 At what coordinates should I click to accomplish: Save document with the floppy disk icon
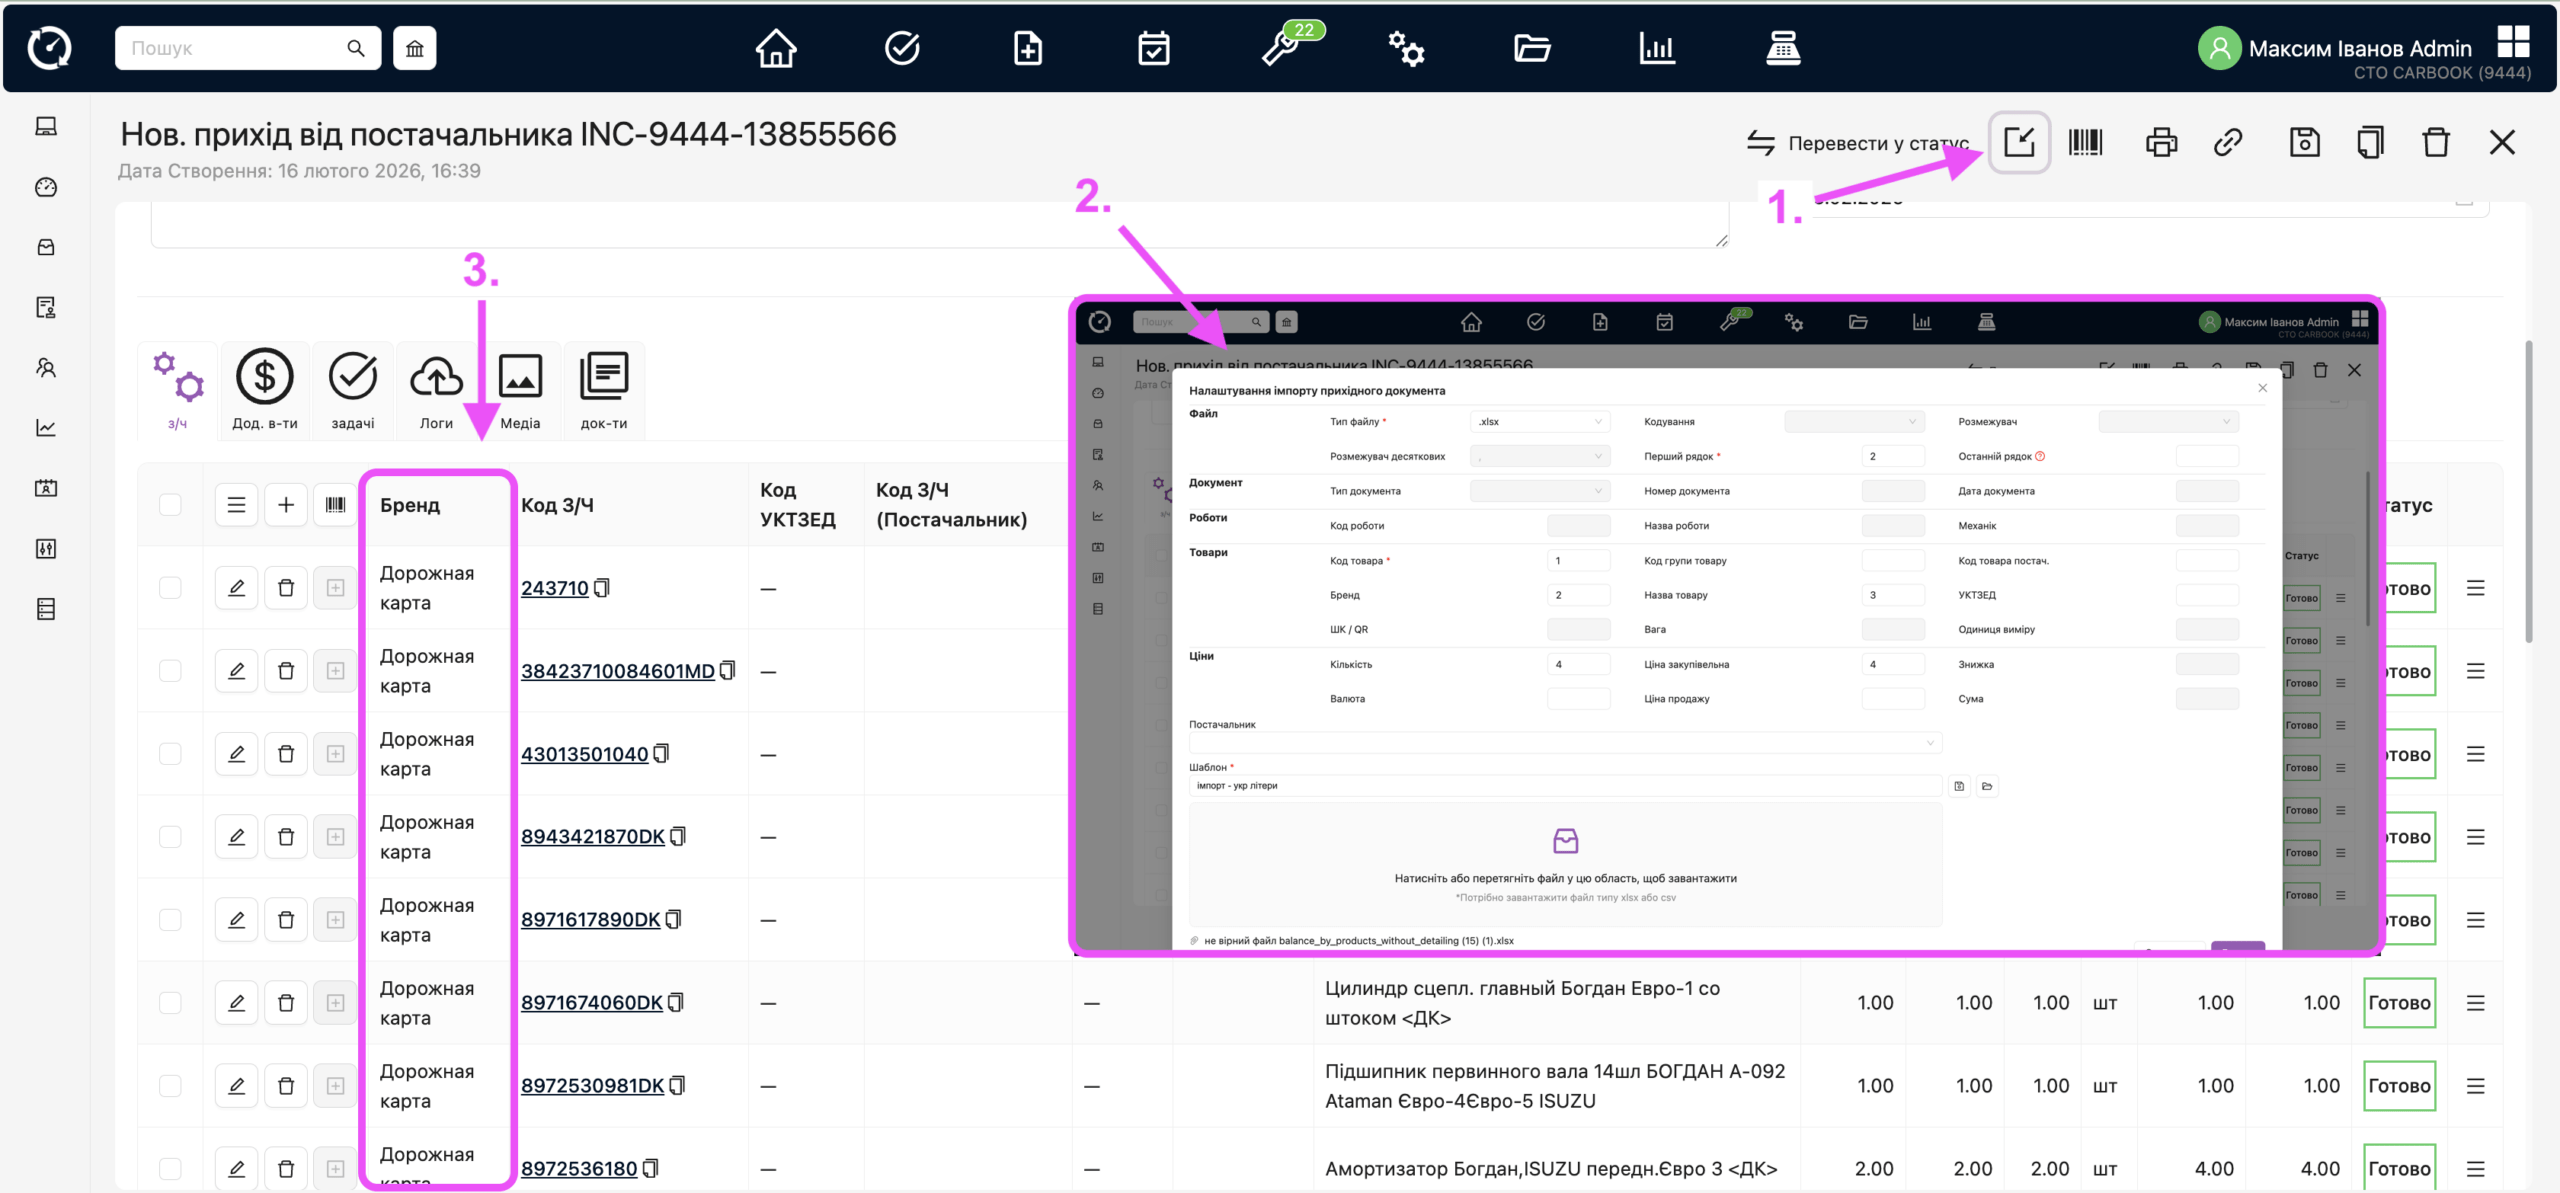[x=2304, y=143]
